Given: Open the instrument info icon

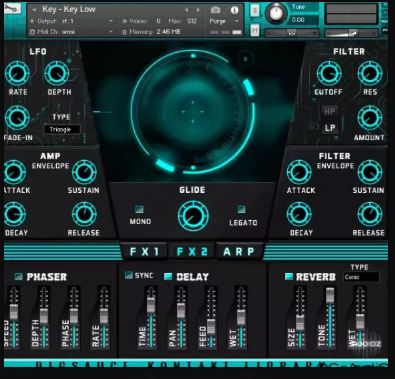Looking at the screenshot, I should 235,10.
